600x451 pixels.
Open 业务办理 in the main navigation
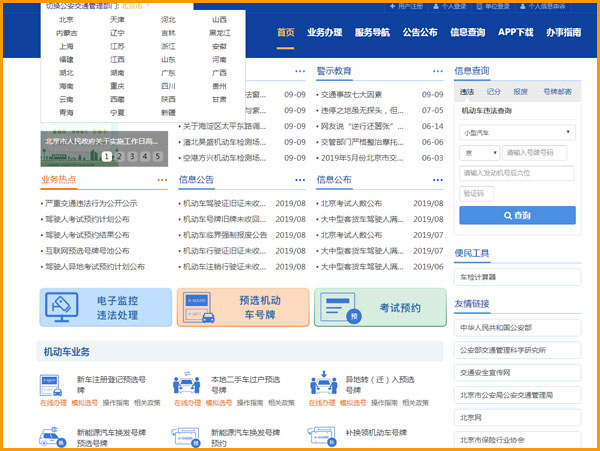324,32
